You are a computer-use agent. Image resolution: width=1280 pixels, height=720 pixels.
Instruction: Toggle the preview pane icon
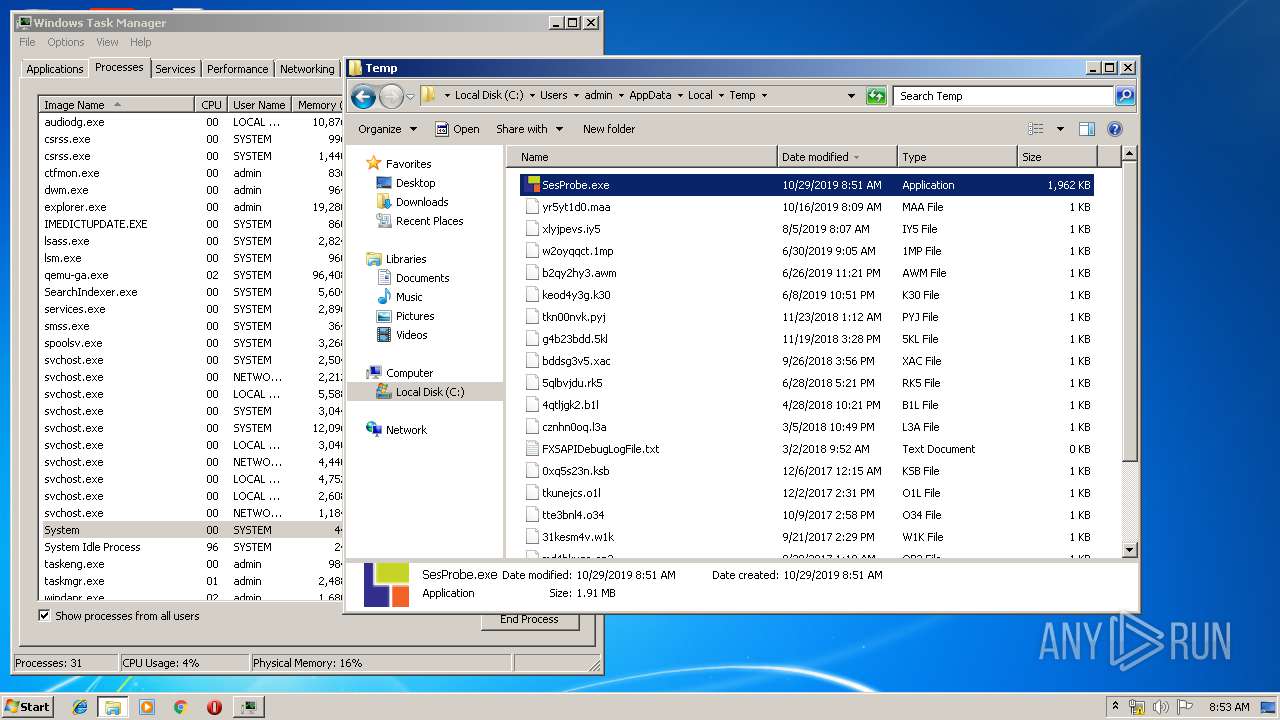[1087, 129]
